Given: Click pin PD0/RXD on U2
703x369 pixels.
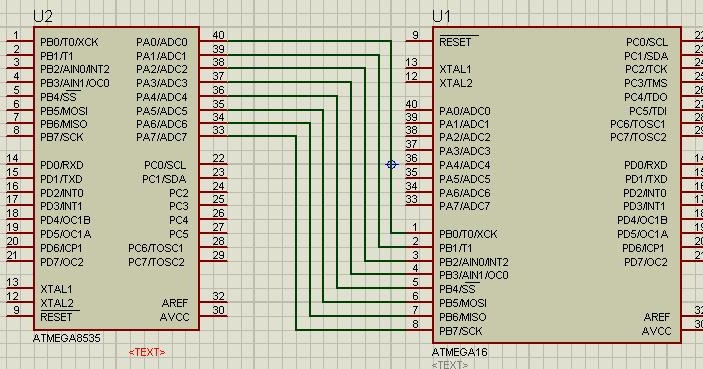Looking at the screenshot, I should 62,165.
